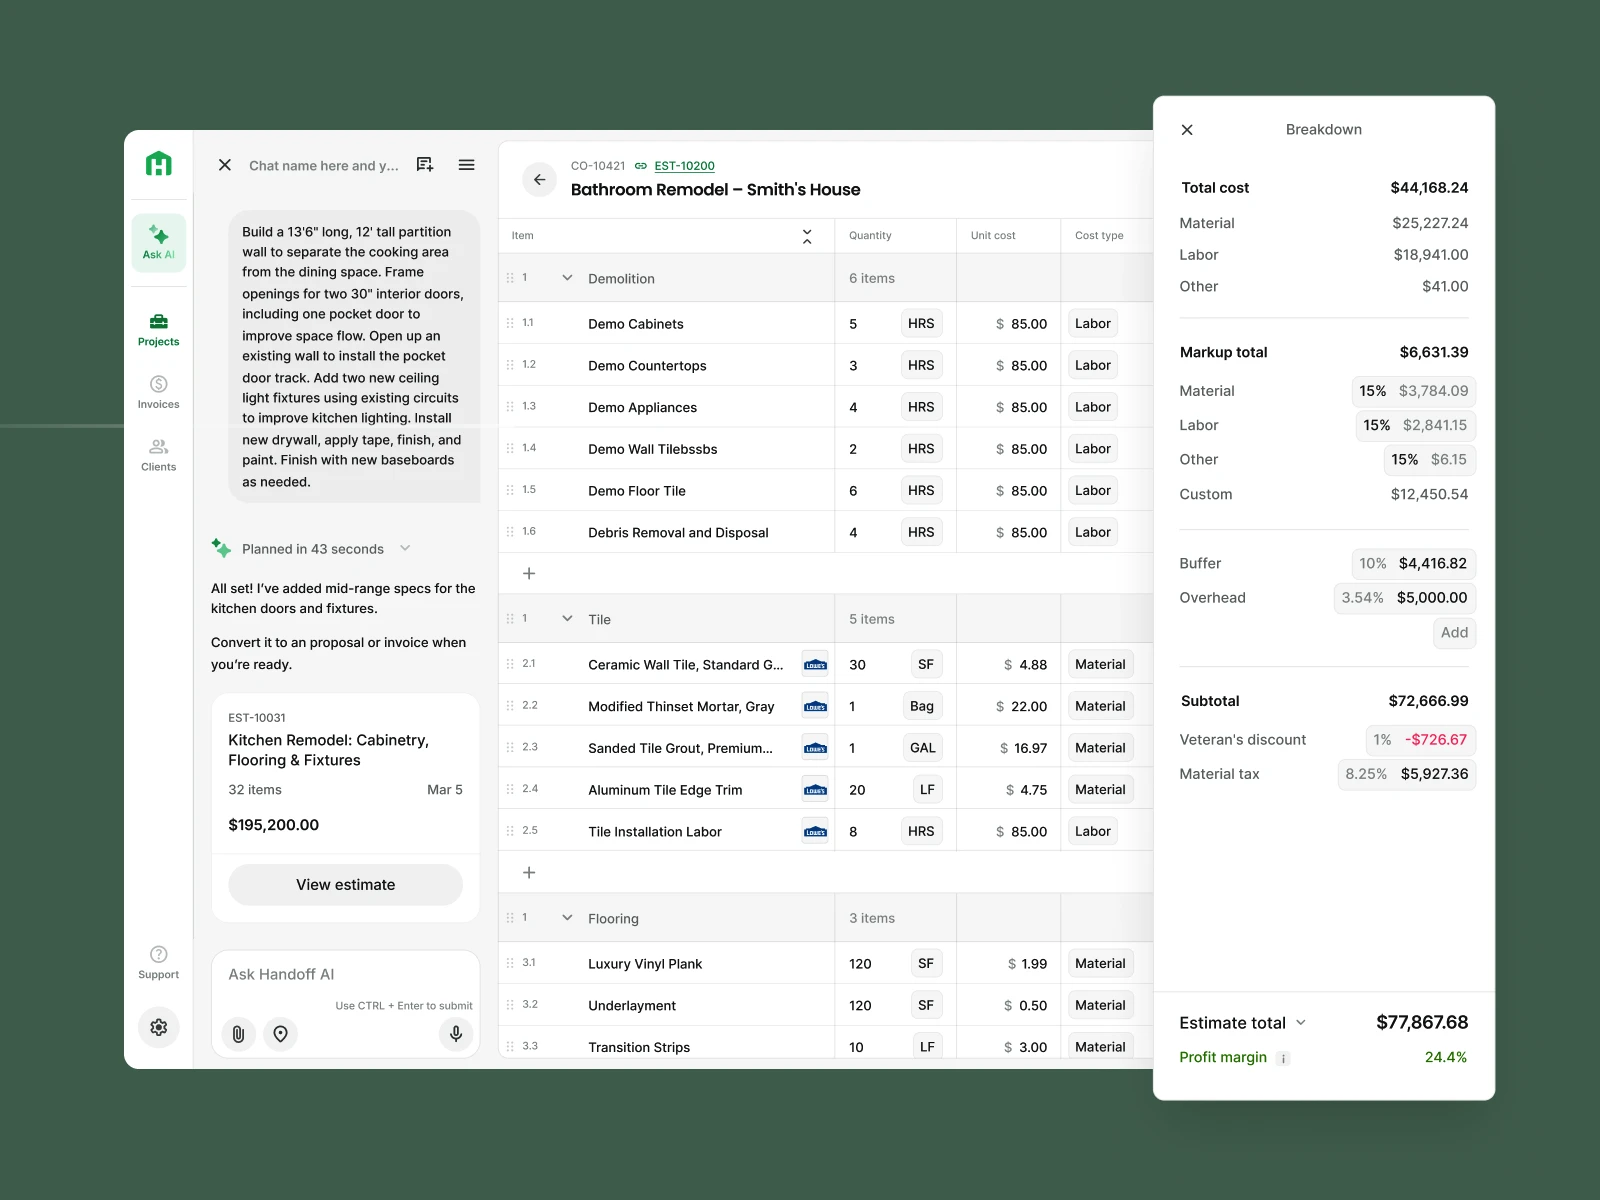
Task: Open the Invoices section
Action: pos(158,390)
